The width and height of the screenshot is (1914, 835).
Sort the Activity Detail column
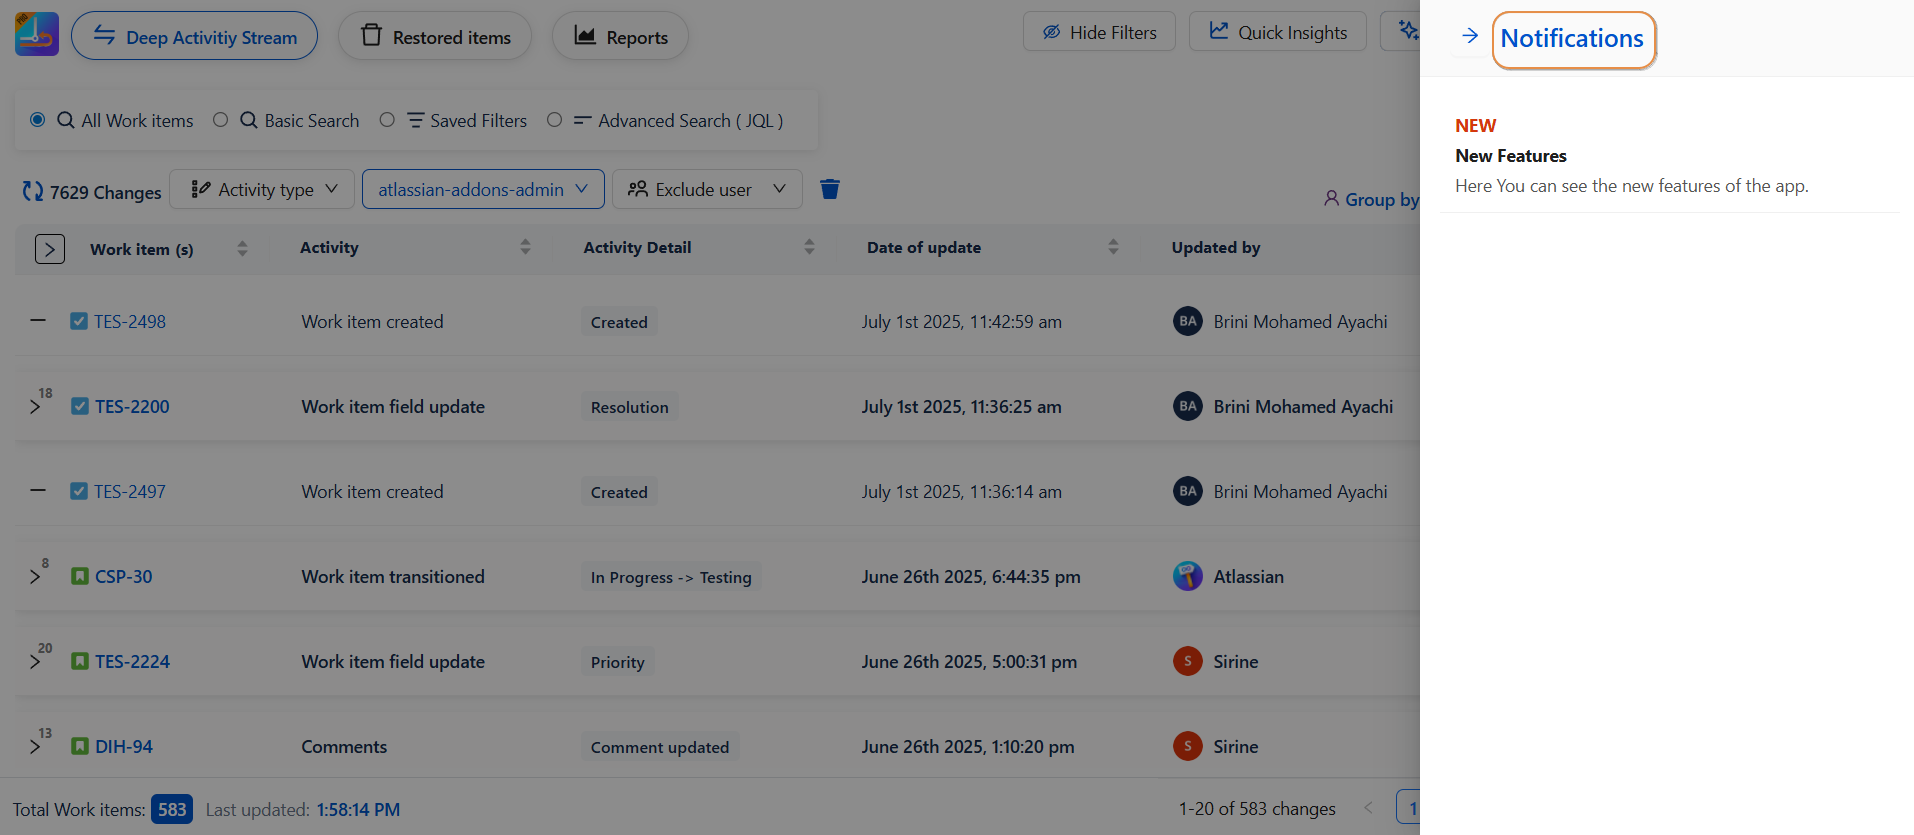809,247
